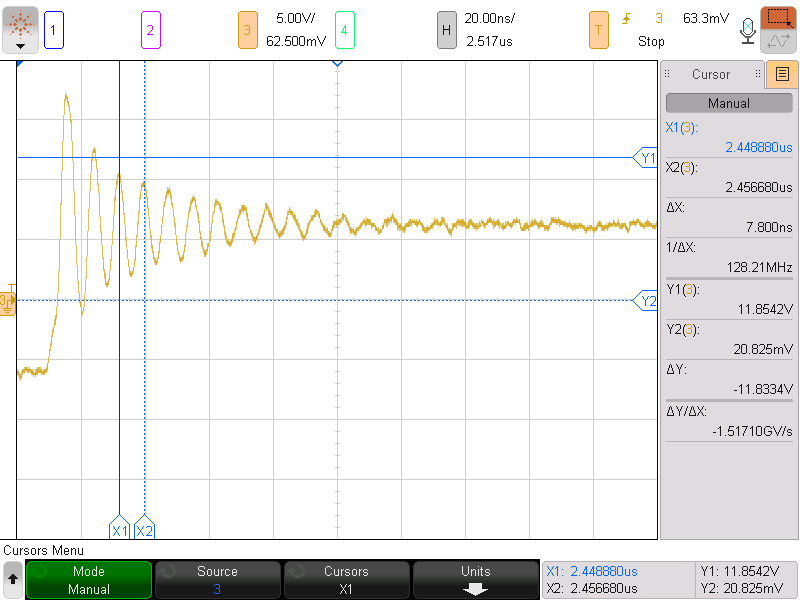The height and width of the screenshot is (601, 800).
Task: Click the Manual cursor mode button
Action: point(729,103)
